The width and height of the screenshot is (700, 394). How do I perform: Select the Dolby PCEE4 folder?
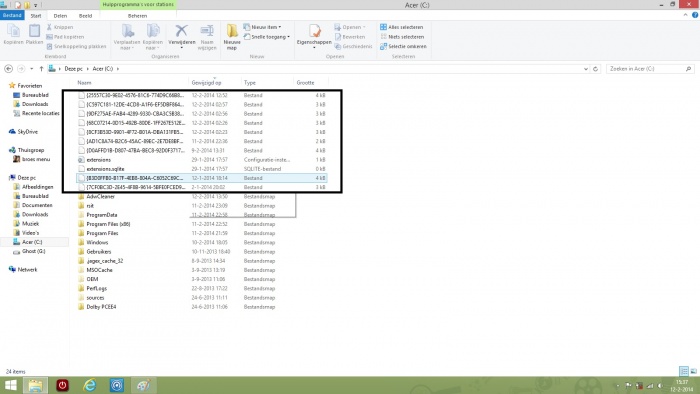[101, 307]
